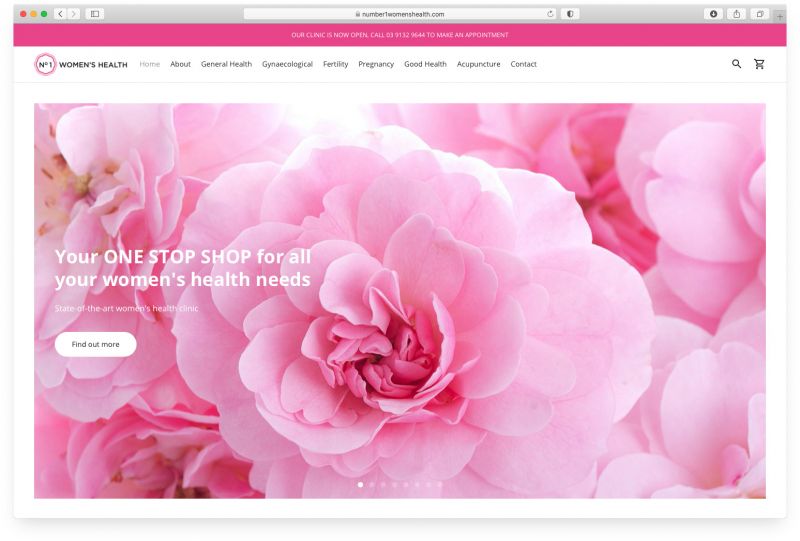Open the Pregnancy navigation menu
Image resolution: width=800 pixels, height=541 pixels.
tap(376, 64)
